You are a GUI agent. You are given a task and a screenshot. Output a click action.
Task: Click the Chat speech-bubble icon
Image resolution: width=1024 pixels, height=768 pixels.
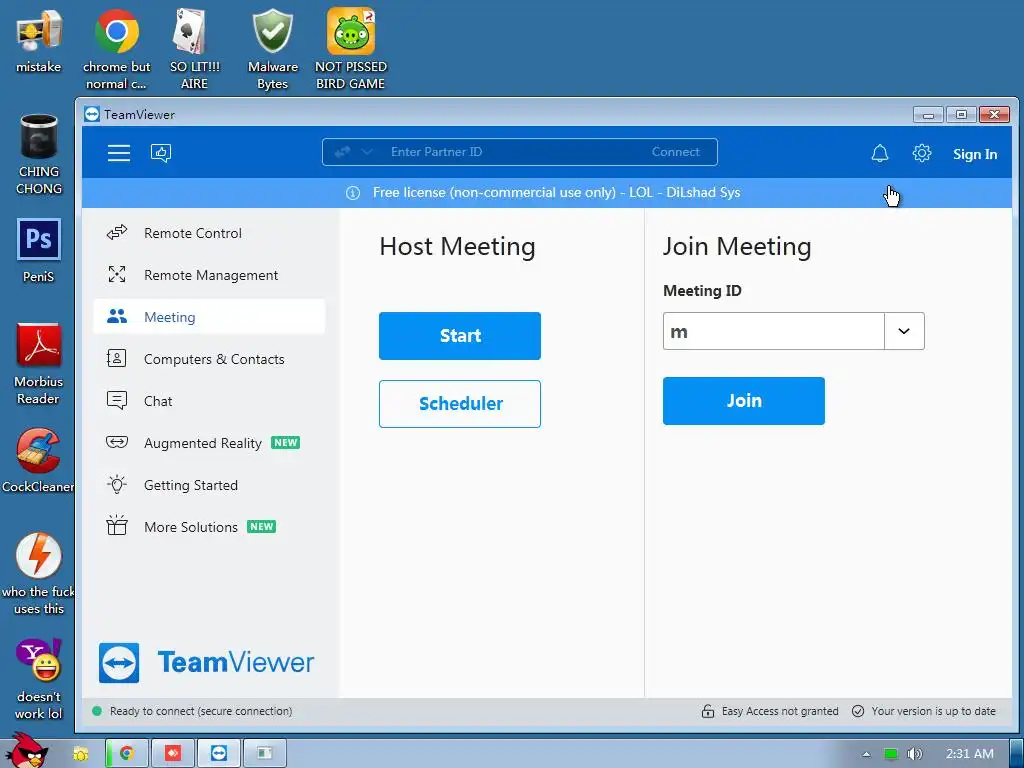coord(117,400)
